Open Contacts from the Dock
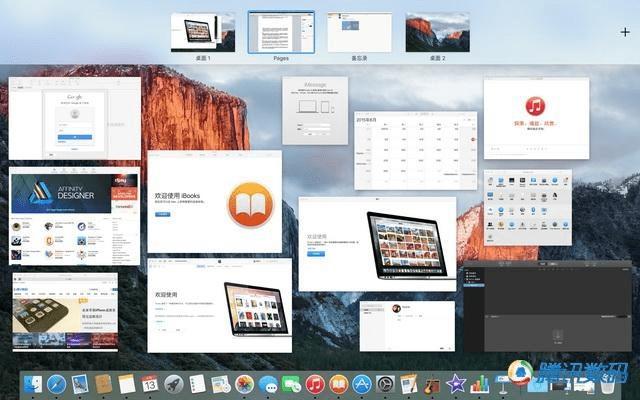This screenshot has height=400, width=640. coord(104,384)
